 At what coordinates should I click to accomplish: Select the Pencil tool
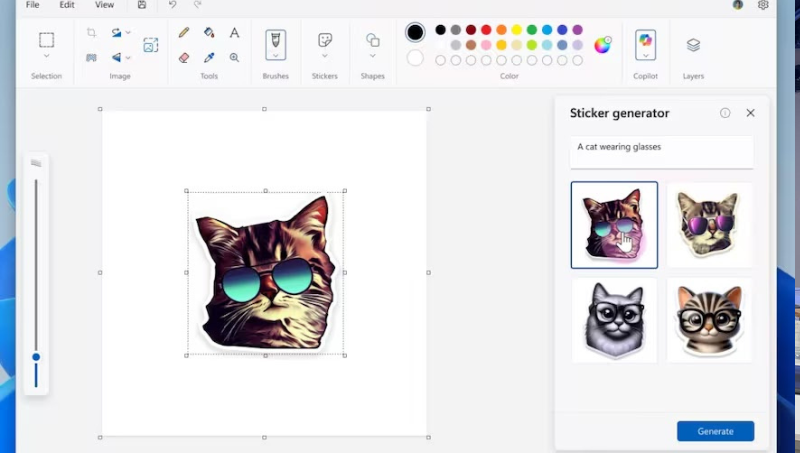point(184,33)
